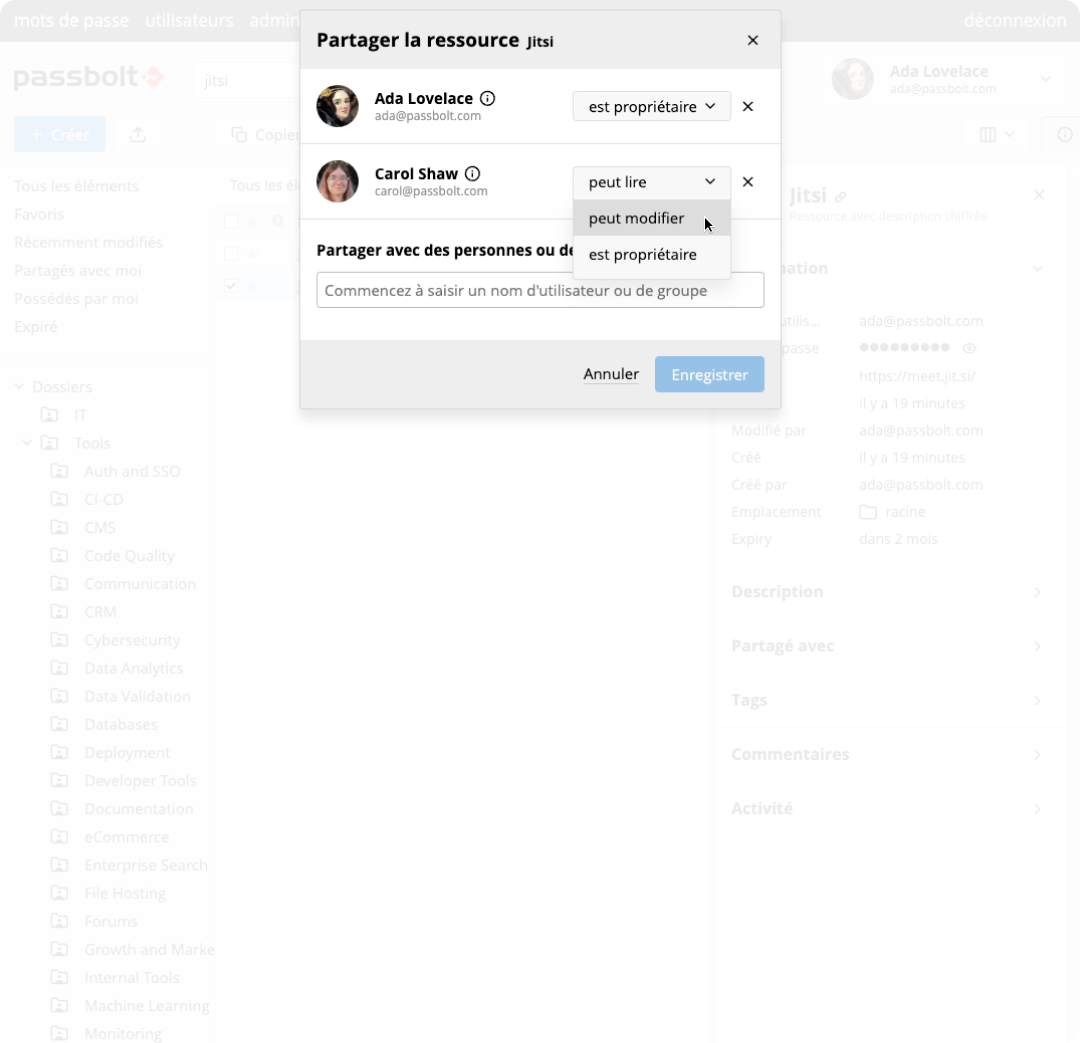
Task: Open the IT folder
Action: (80, 415)
